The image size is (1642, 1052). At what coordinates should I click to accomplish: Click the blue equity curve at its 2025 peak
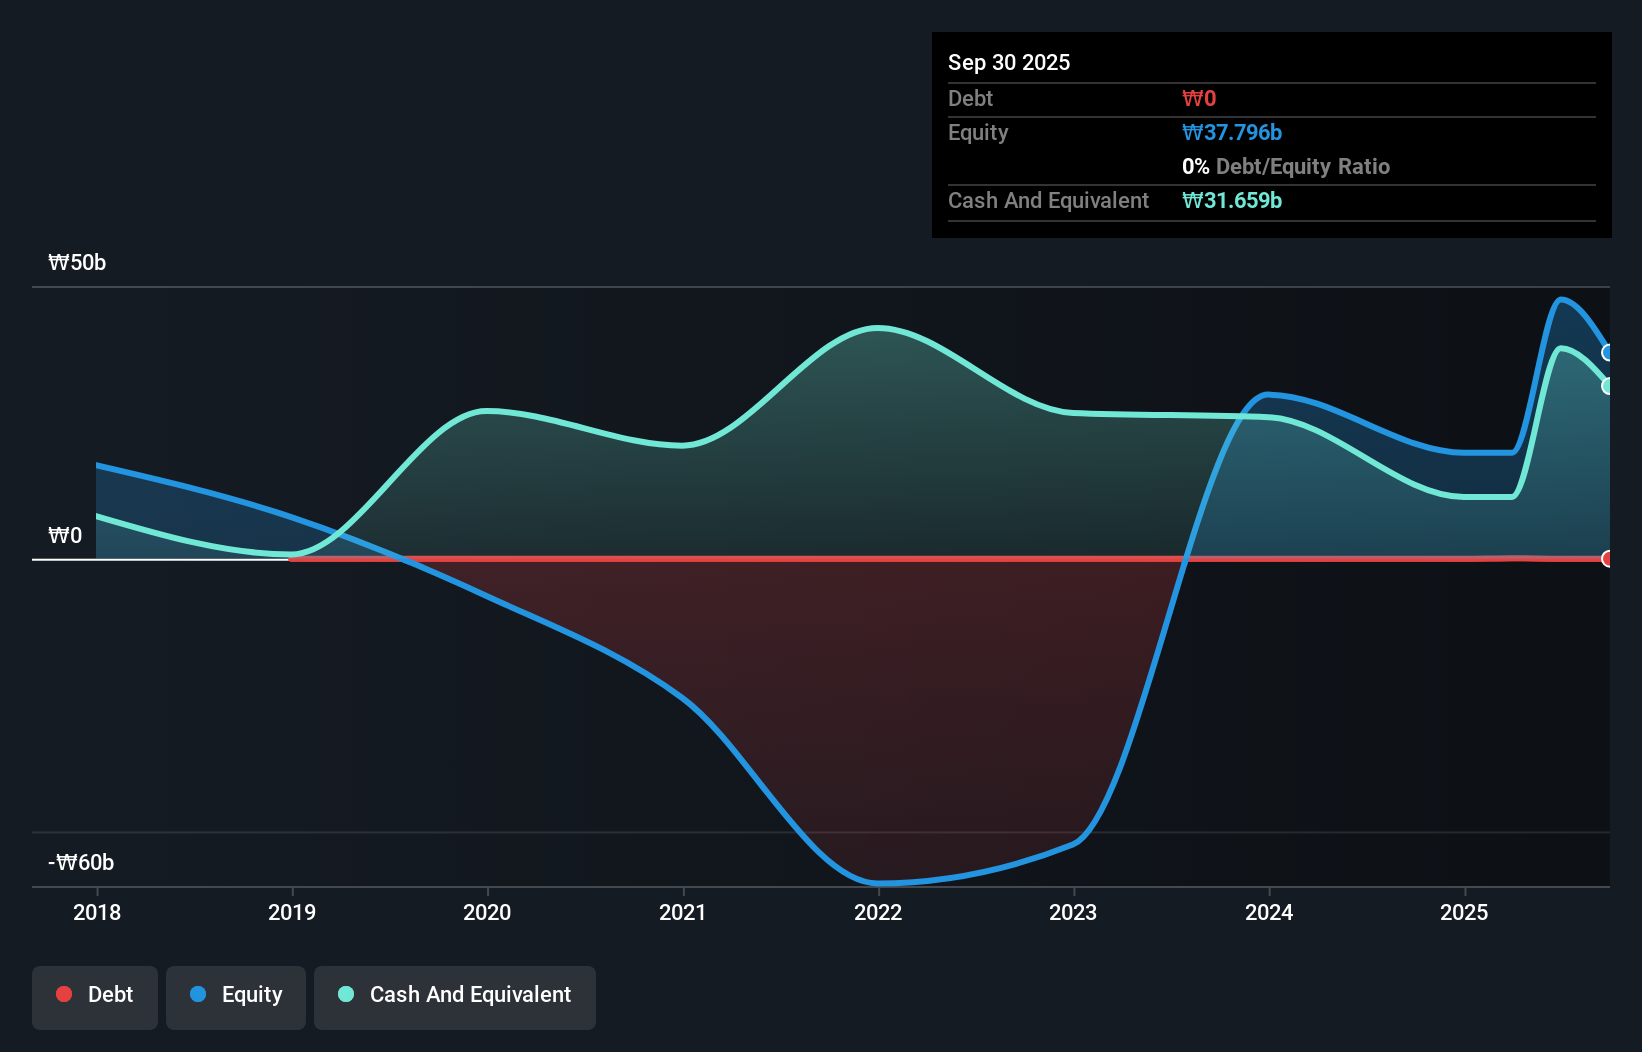1564,300
